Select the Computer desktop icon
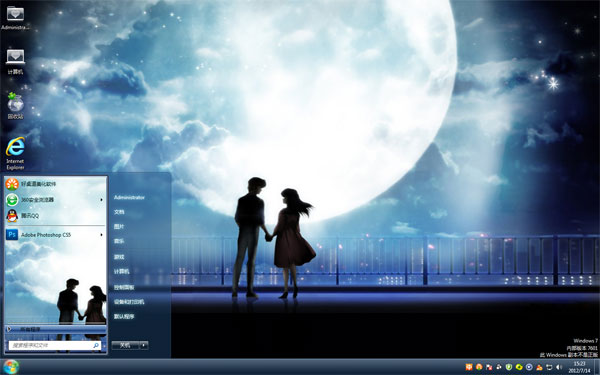The image size is (600, 375). (15, 61)
